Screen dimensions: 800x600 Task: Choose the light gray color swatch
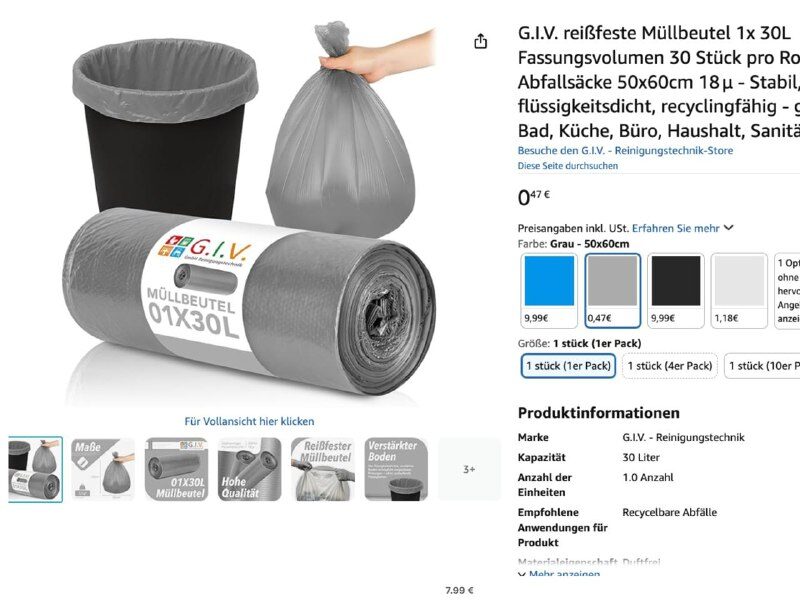(739, 290)
